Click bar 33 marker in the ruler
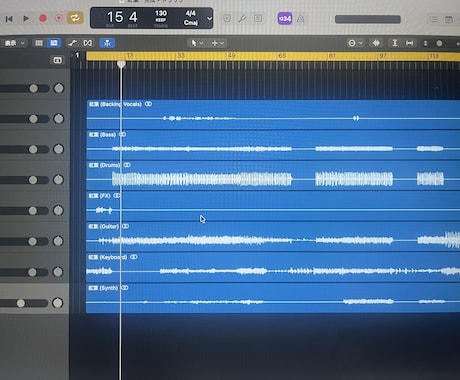 tap(181, 56)
